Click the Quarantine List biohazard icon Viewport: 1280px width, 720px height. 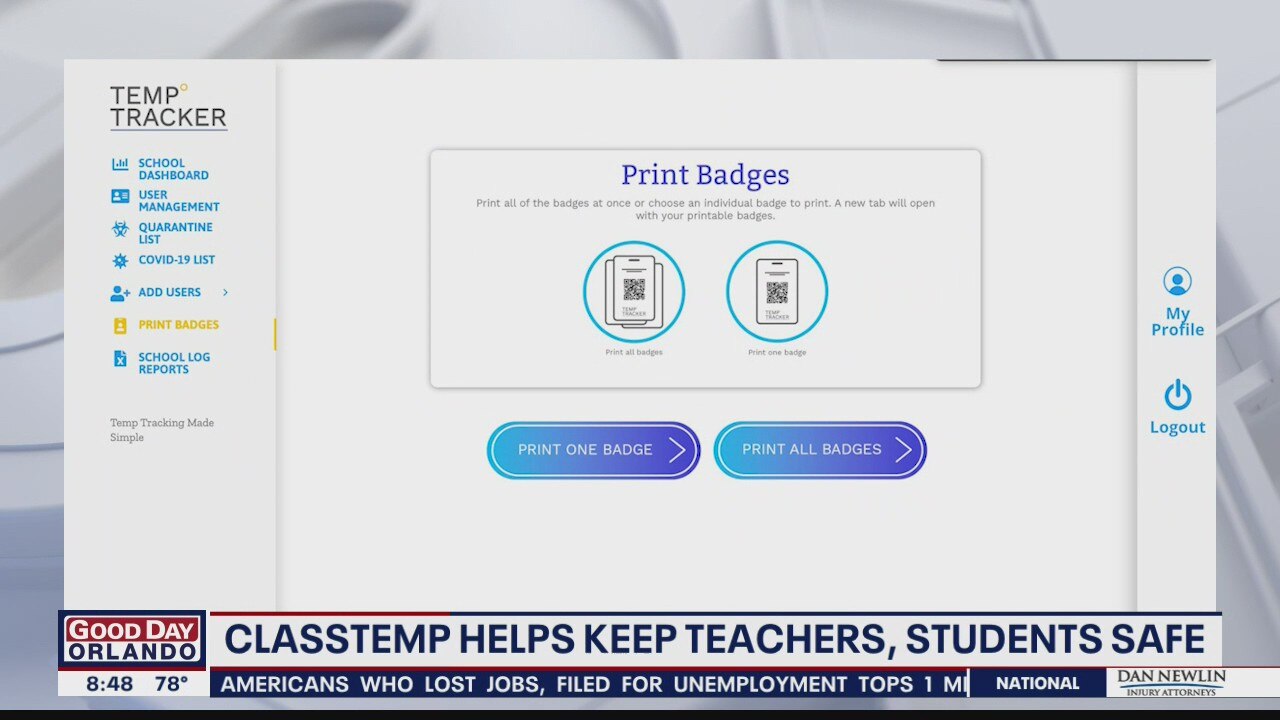120,229
